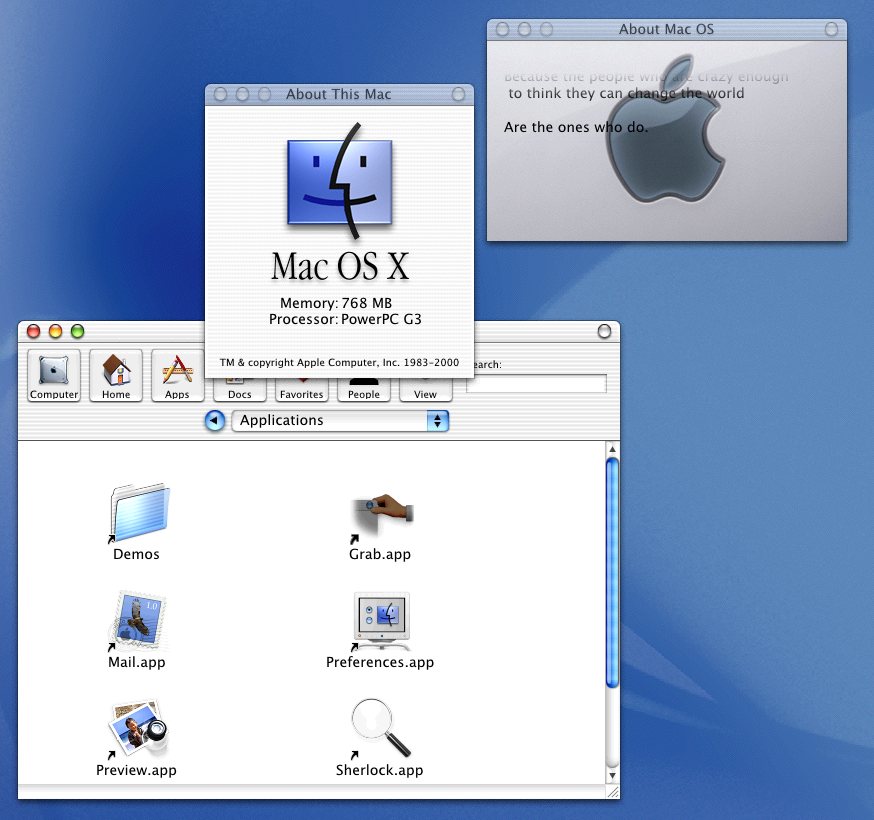Viewport: 874px width, 820px height.
Task: Click the Finder window resize handle
Action: 612,791
